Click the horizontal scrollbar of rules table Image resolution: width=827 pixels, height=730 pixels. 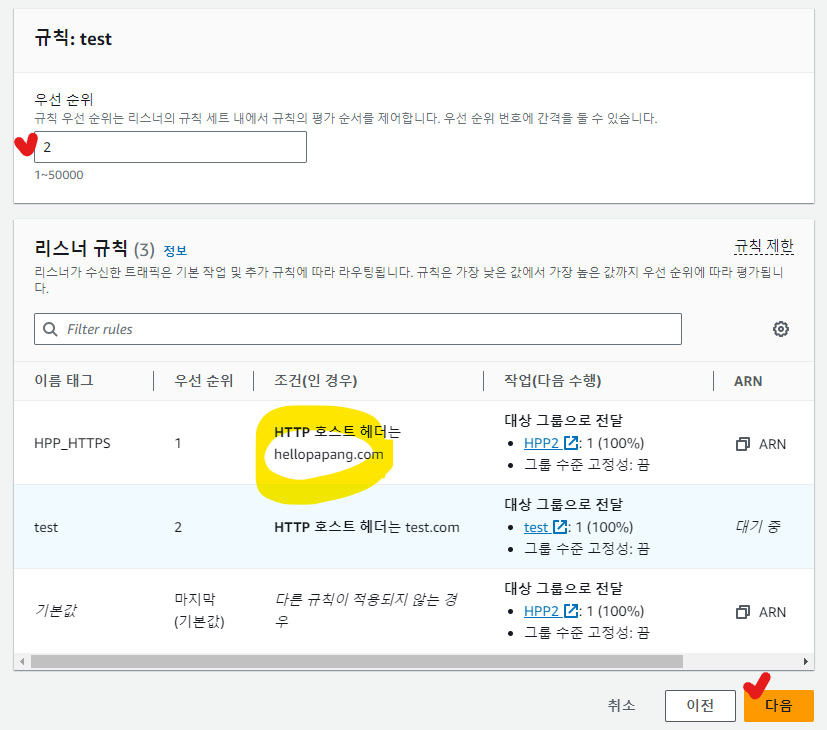coord(356,661)
